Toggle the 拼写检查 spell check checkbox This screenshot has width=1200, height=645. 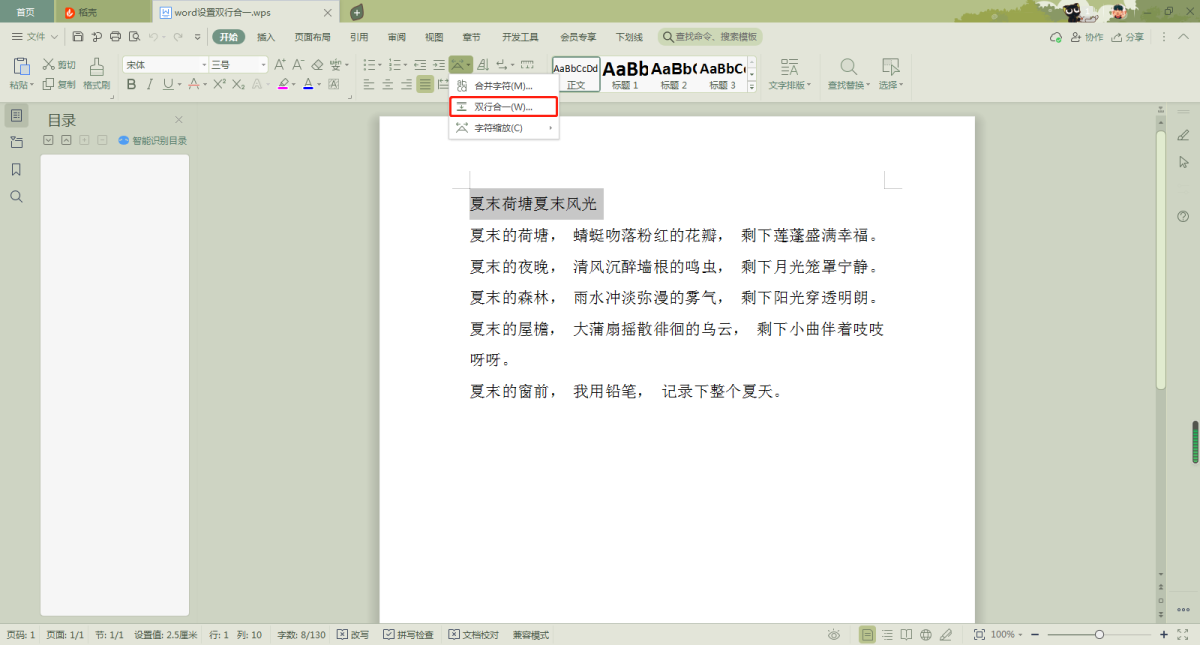(x=409, y=635)
